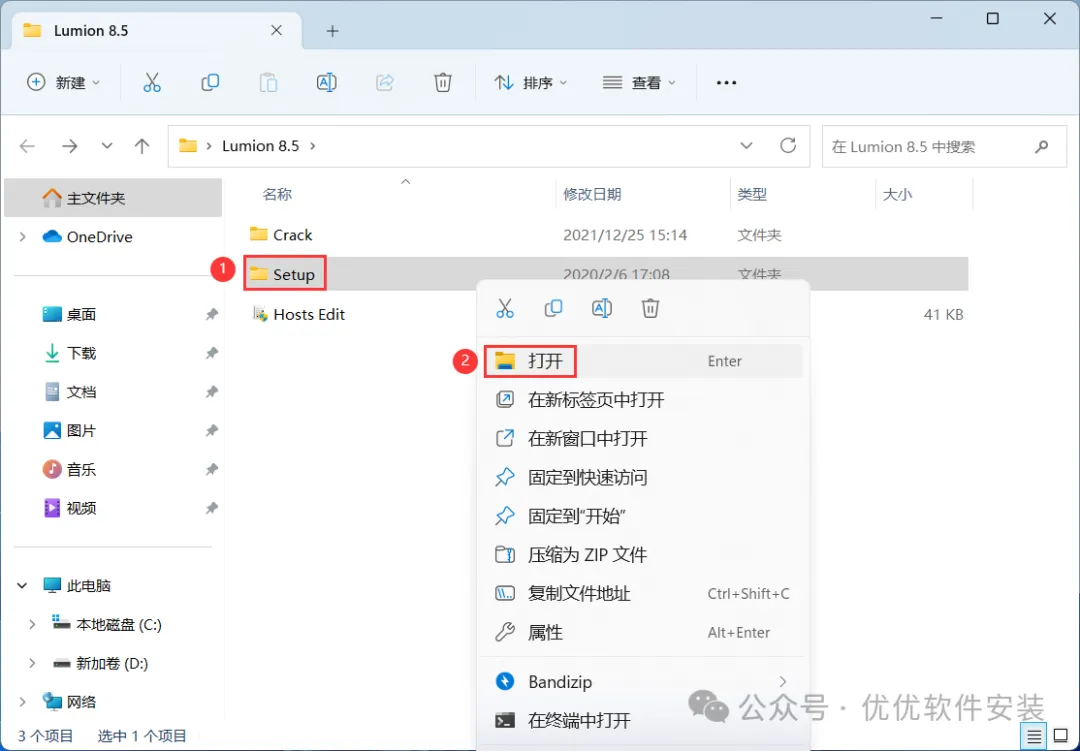Screen dimensions: 1080x751
Task: Click the Cut icon in the toolbar
Action: pyautogui.click(x=152, y=83)
